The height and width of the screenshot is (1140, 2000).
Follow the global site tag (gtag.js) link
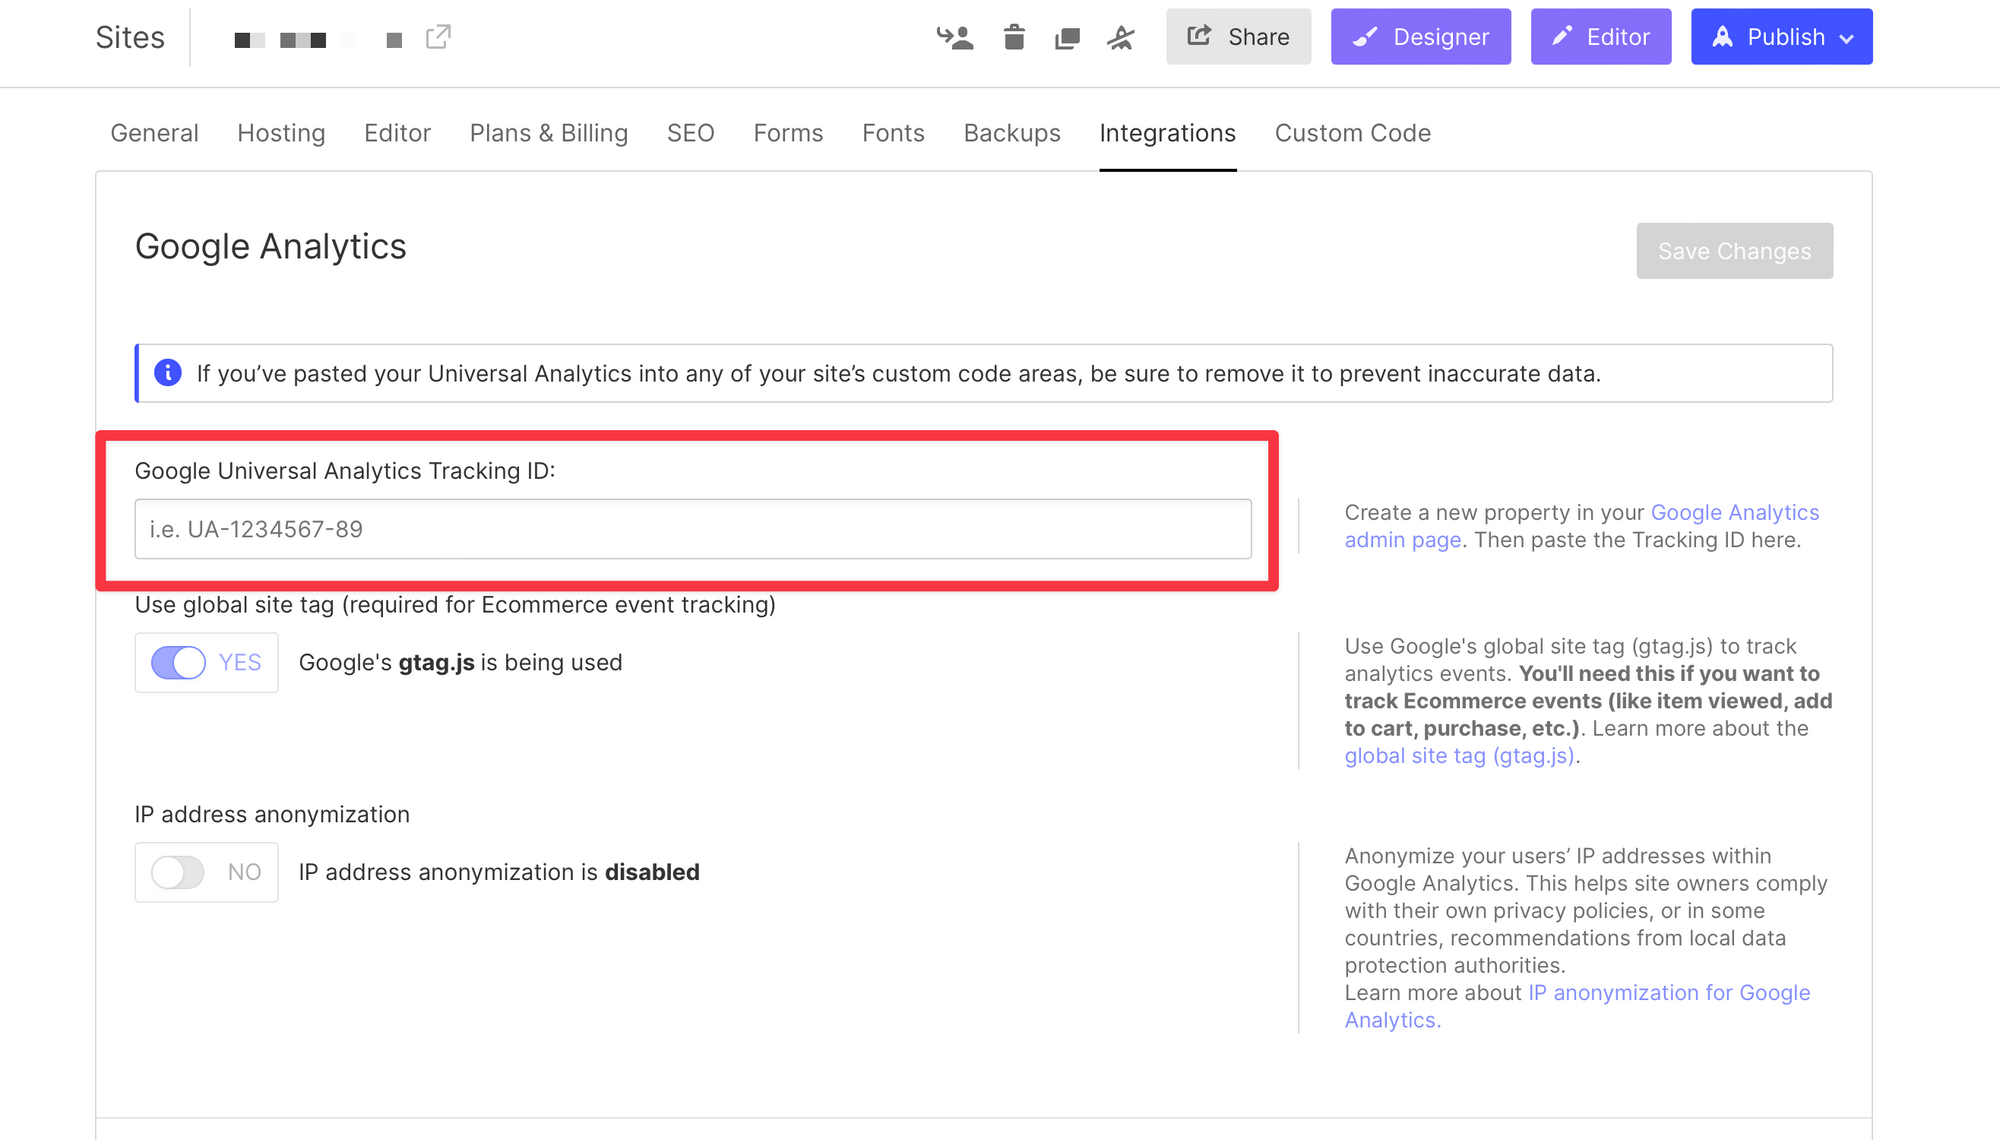coord(1459,756)
